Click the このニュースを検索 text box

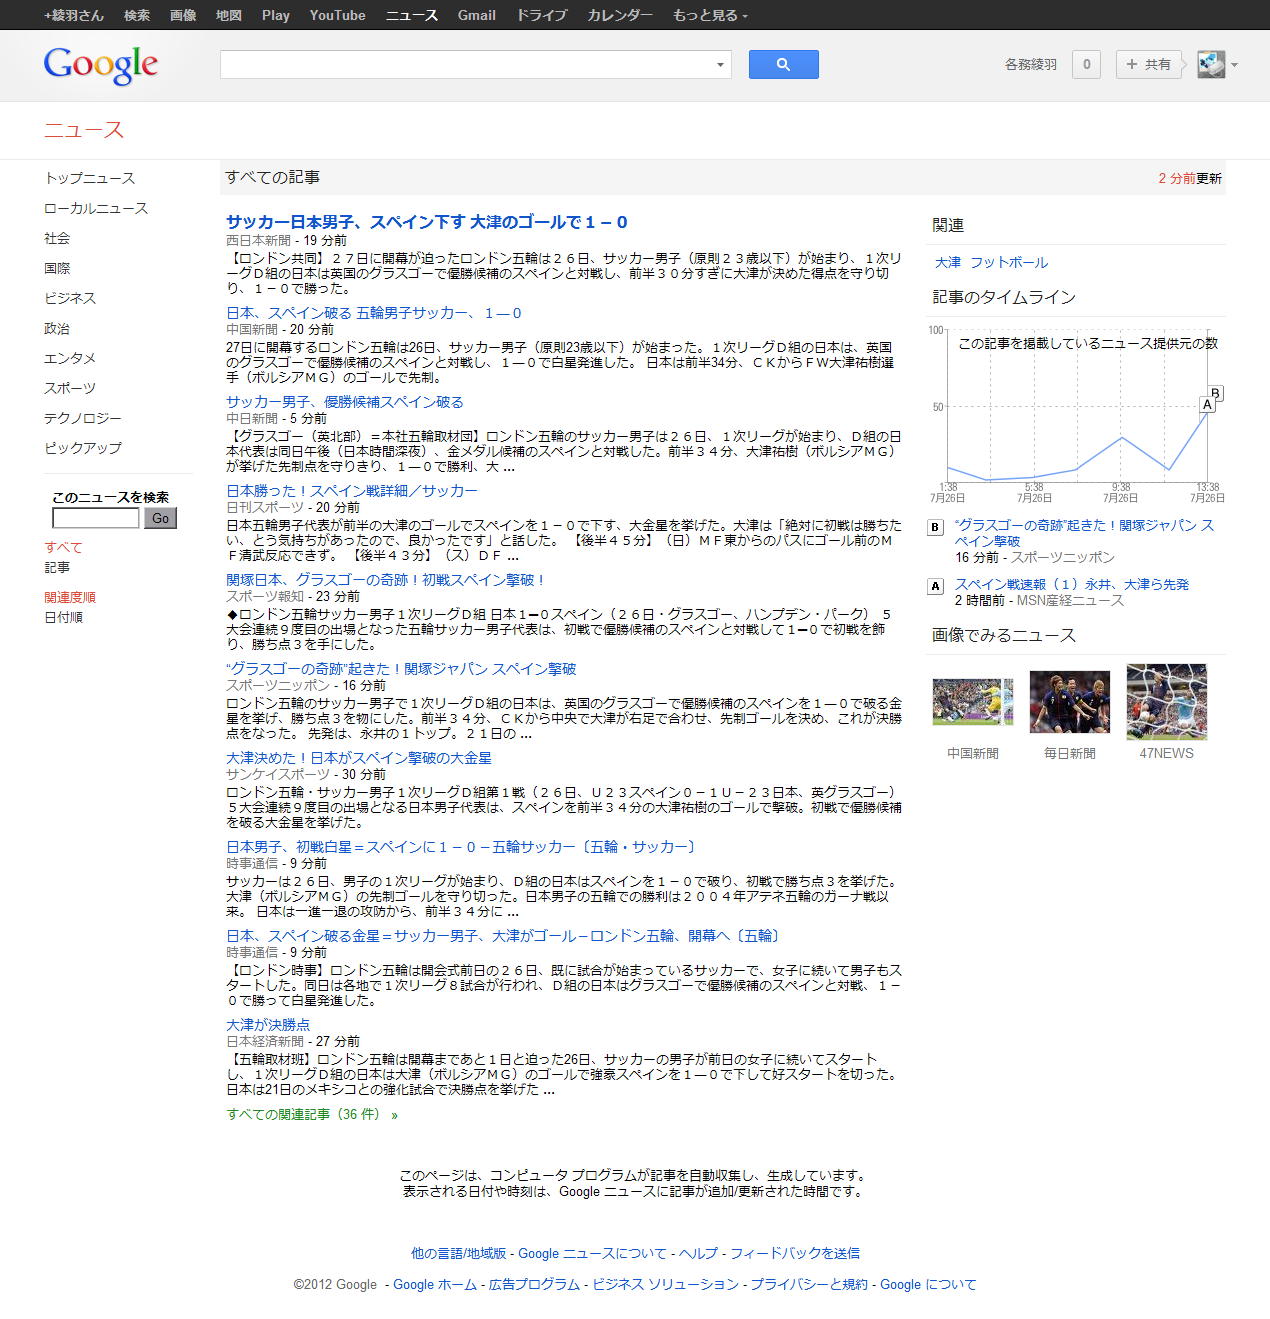click(x=96, y=518)
